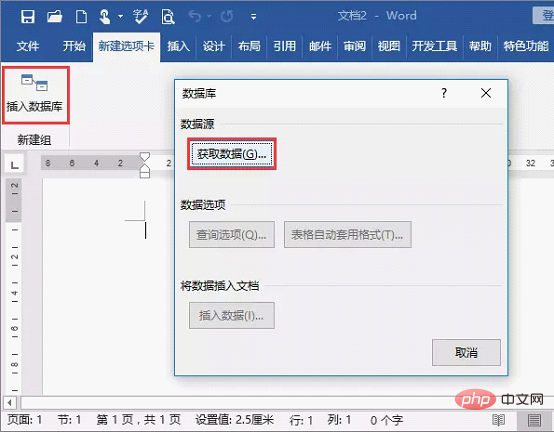This screenshot has width=554, height=432.
Task: Open the Undo history dropdown
Action: pyautogui.click(x=209, y=16)
